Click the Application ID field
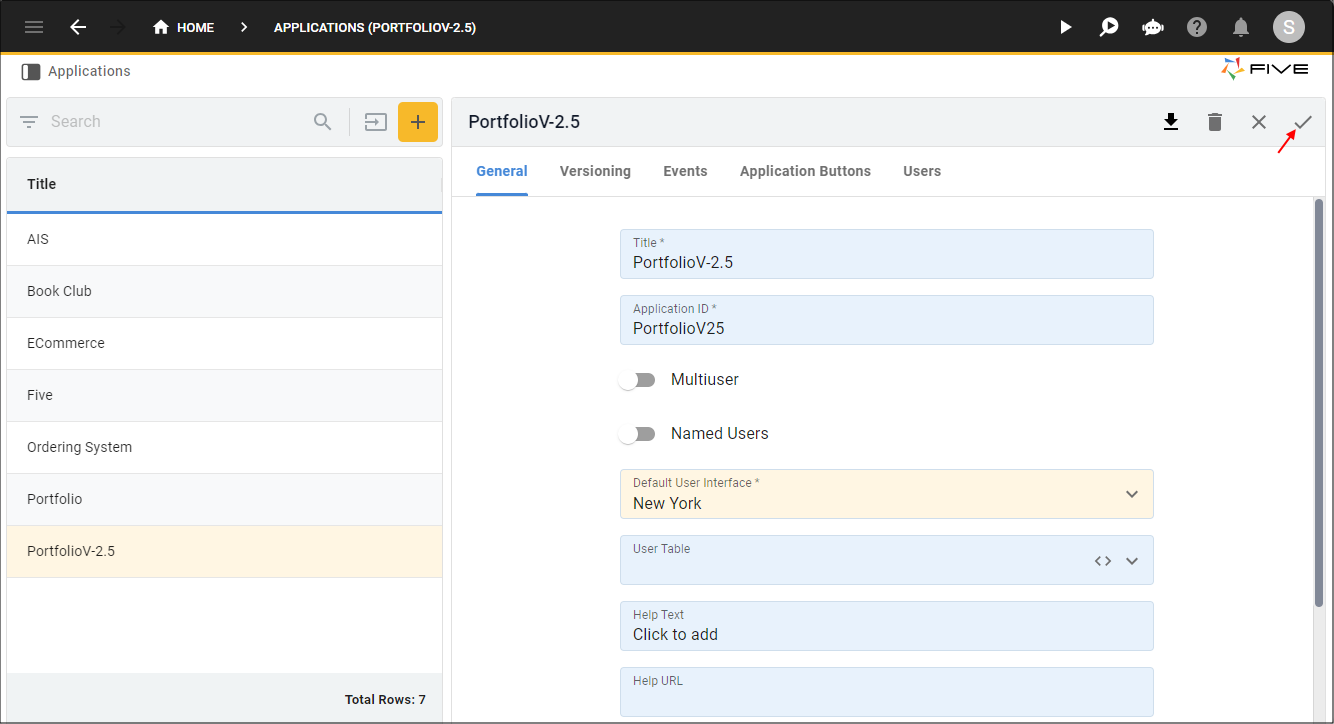This screenshot has height=724, width=1334. 887,320
